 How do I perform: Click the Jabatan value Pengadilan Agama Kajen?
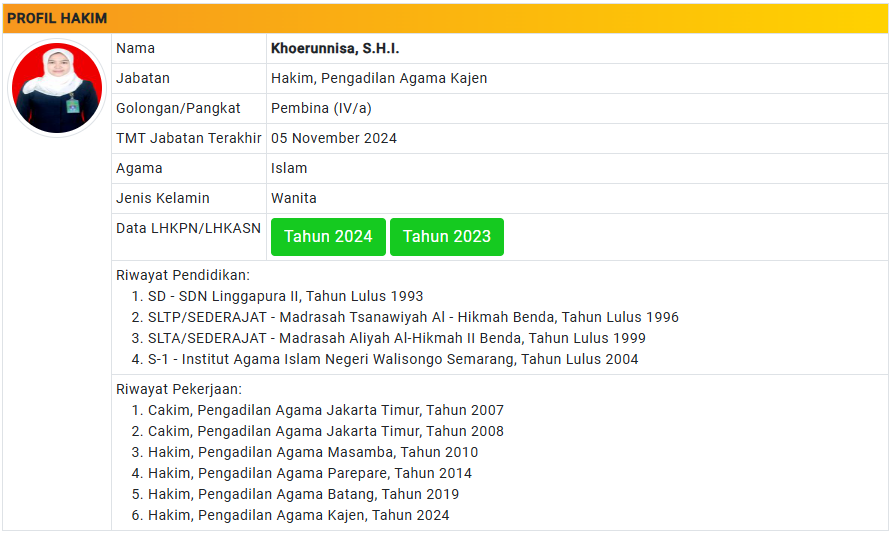tap(379, 78)
